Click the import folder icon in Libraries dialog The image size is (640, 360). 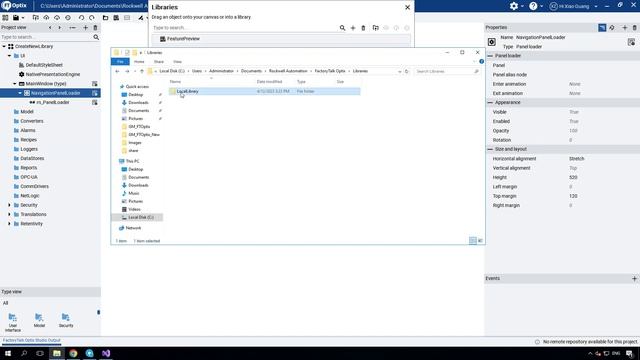[376, 28]
